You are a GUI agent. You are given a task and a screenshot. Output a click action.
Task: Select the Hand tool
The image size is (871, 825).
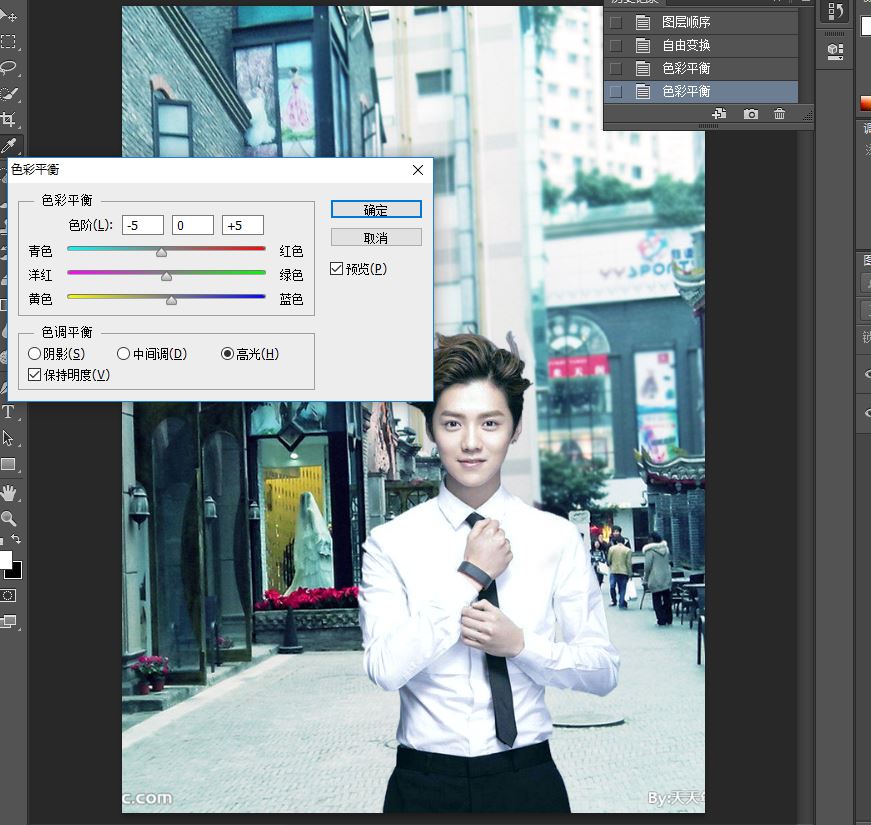click(x=8, y=492)
